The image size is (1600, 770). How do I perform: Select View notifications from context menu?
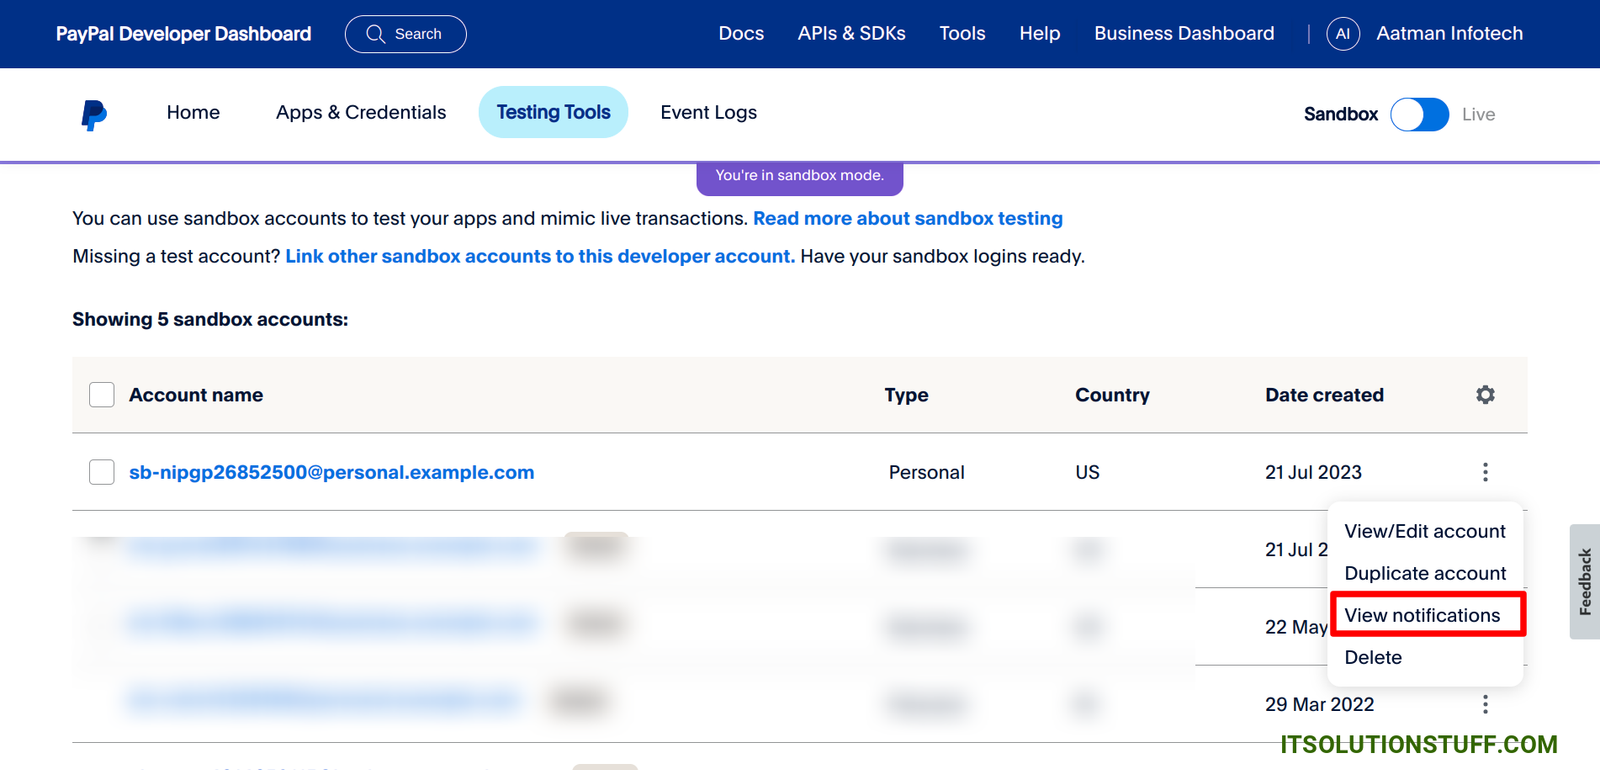(x=1422, y=615)
